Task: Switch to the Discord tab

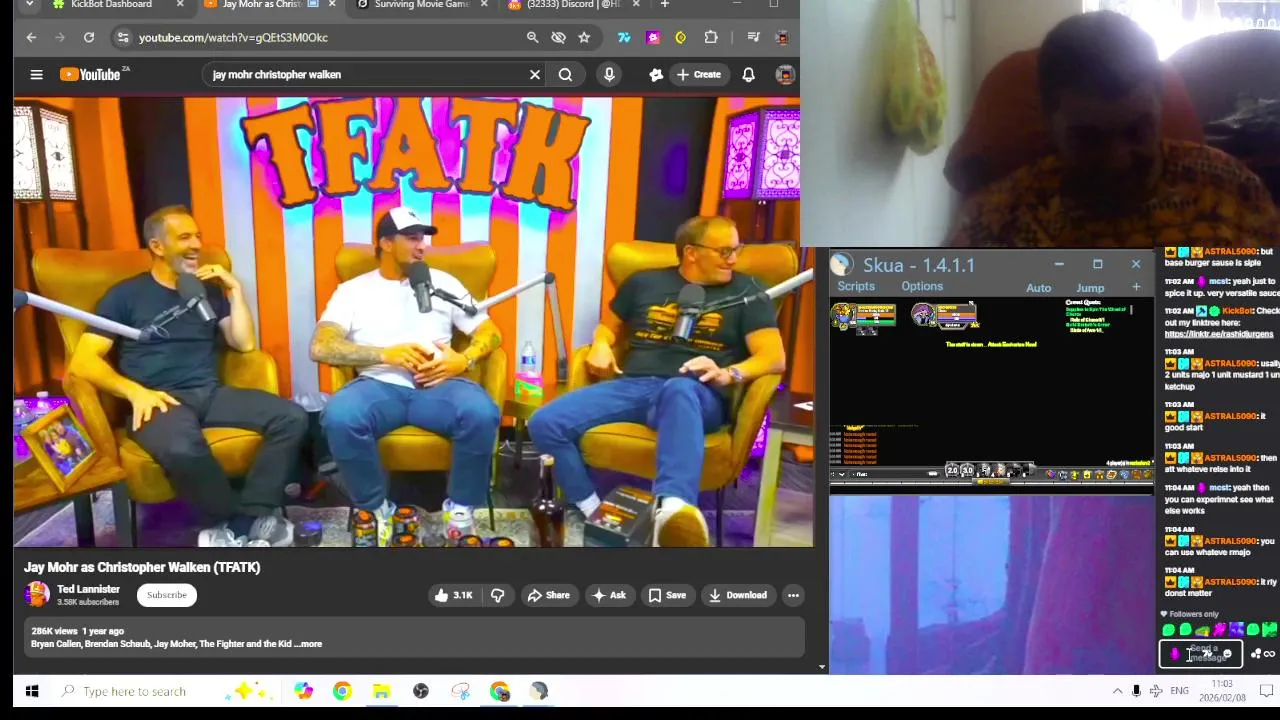Action: (572, 5)
